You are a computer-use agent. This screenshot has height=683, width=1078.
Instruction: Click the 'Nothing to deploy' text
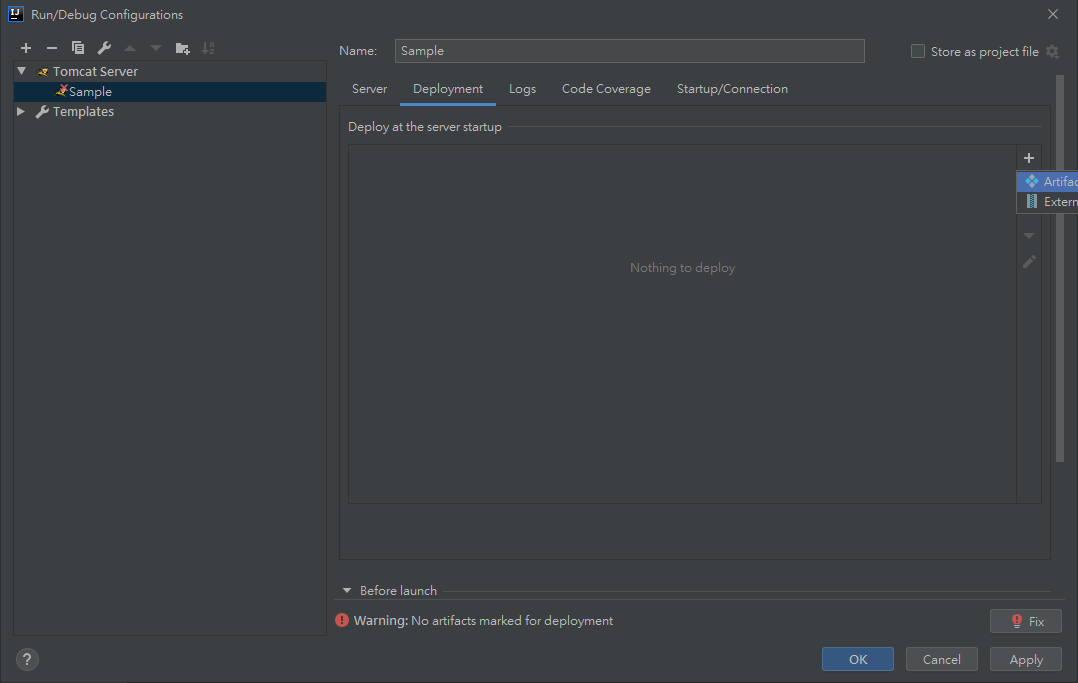click(682, 268)
